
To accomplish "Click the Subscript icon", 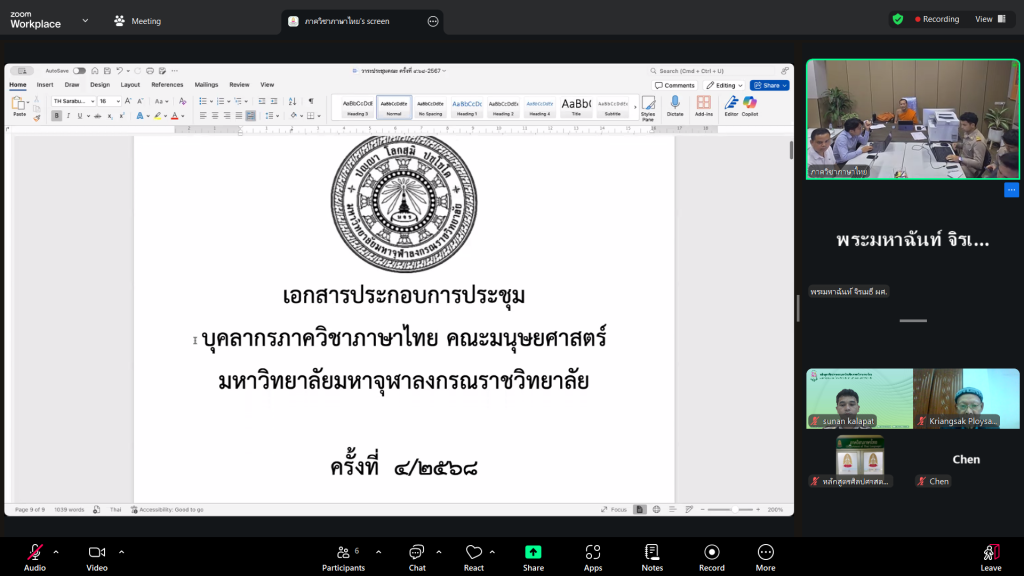I will pos(110,116).
